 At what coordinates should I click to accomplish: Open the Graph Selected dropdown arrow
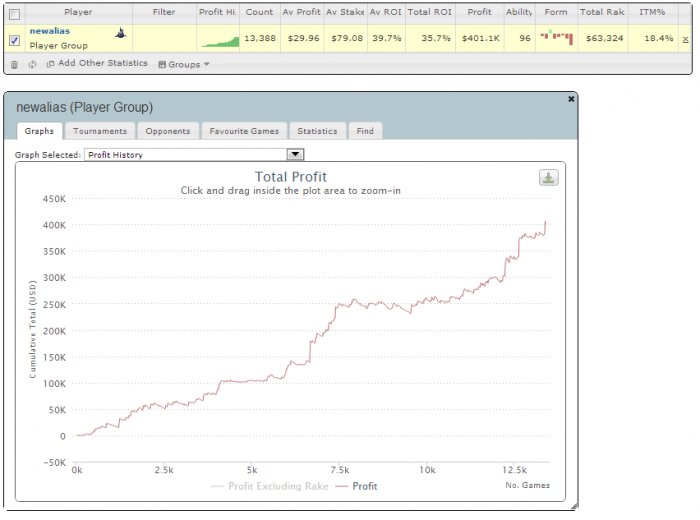[295, 154]
